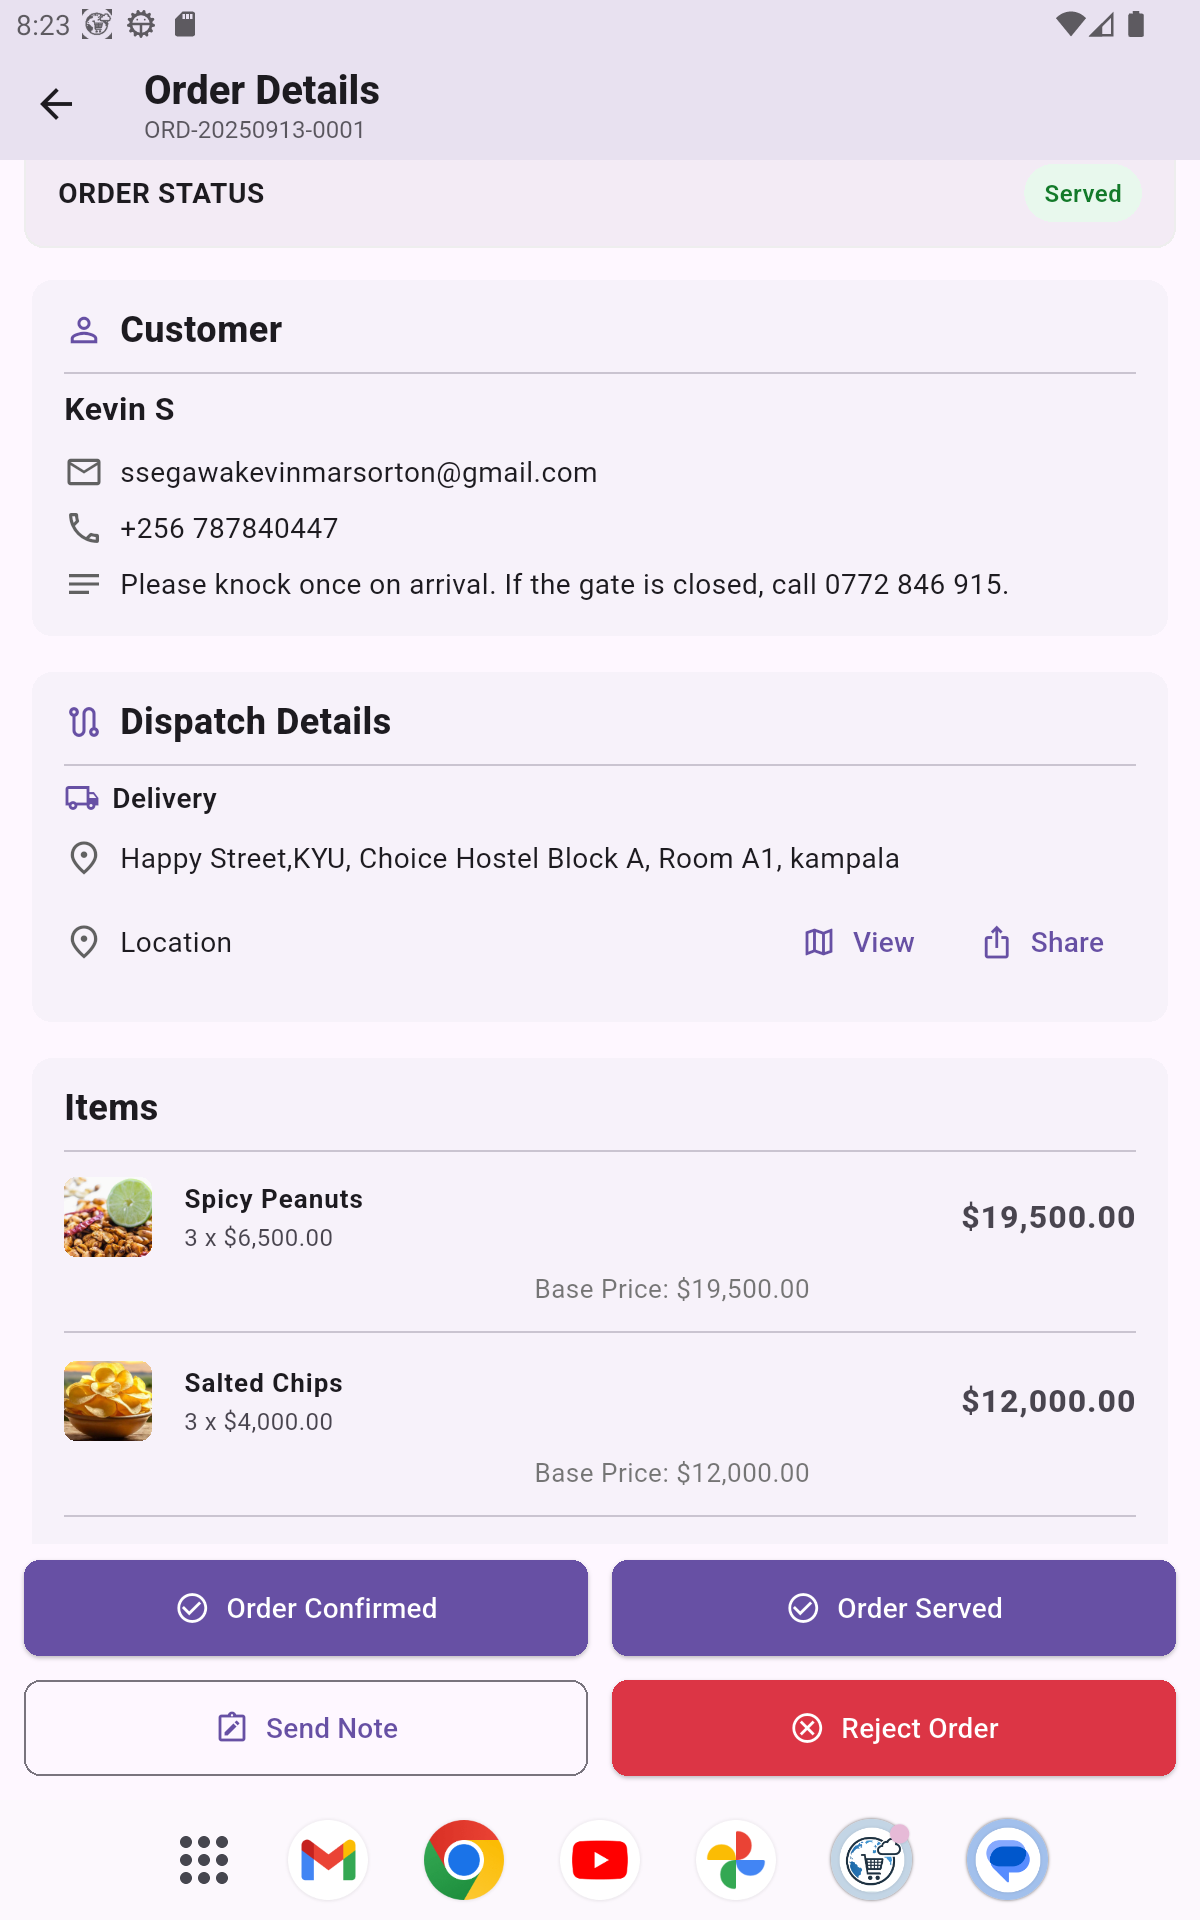Launch YouTube from the dock
Image resolution: width=1200 pixels, height=1920 pixels.
[600, 1860]
